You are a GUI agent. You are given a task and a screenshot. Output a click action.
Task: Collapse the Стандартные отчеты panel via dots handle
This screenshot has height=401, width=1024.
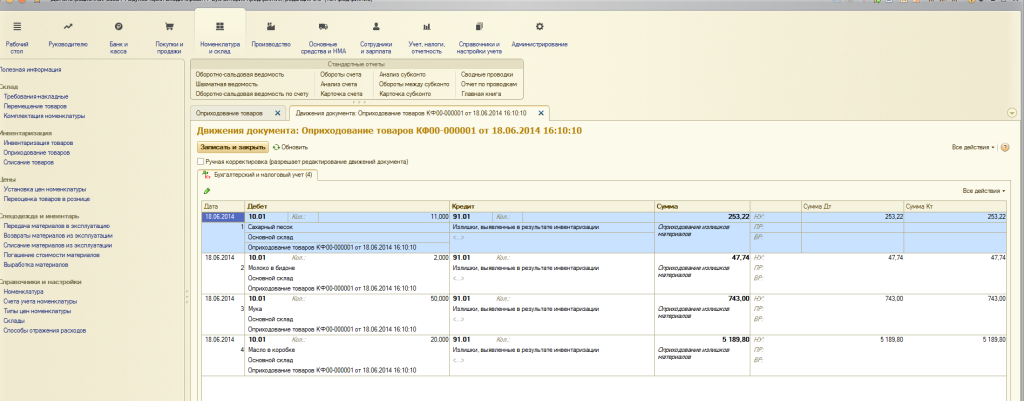point(358,102)
